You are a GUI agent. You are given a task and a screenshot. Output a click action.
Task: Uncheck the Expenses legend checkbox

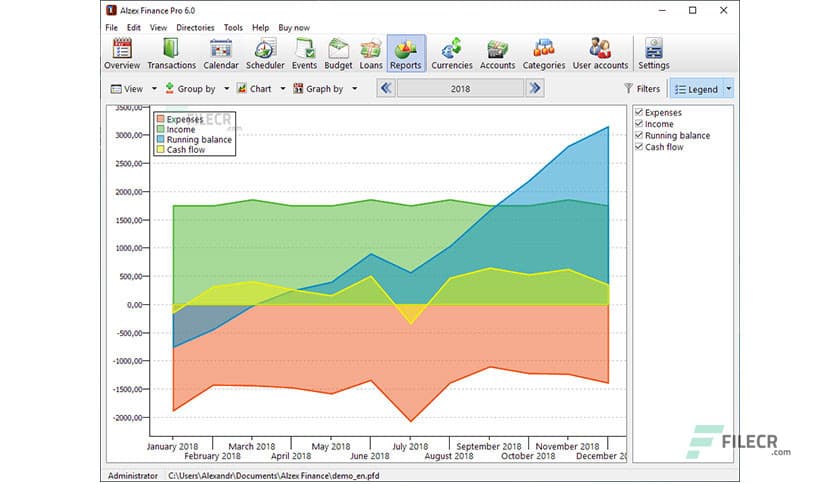tap(639, 113)
